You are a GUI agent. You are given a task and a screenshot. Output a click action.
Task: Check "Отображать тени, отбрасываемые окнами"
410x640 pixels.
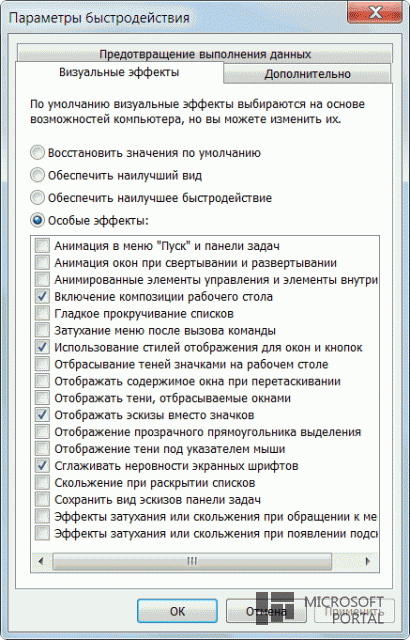click(42, 398)
